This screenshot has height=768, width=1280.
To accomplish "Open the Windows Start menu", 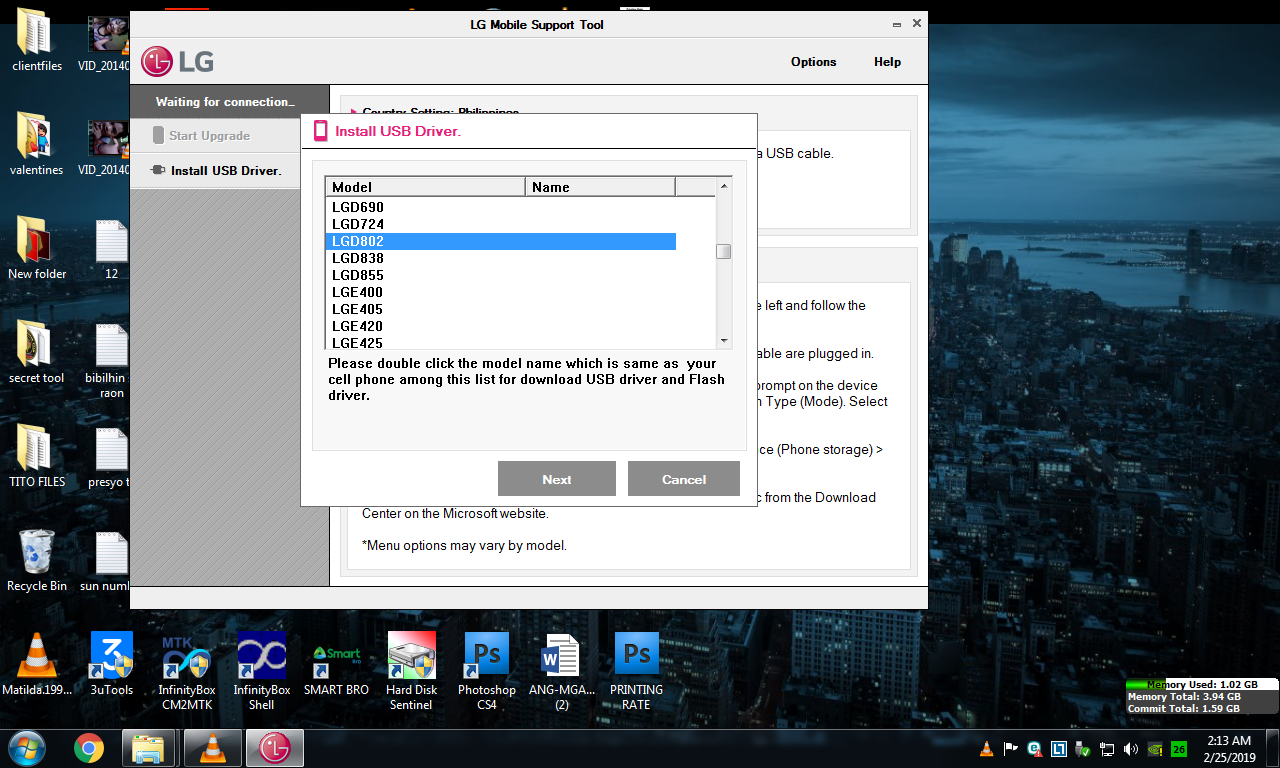I will [25, 748].
